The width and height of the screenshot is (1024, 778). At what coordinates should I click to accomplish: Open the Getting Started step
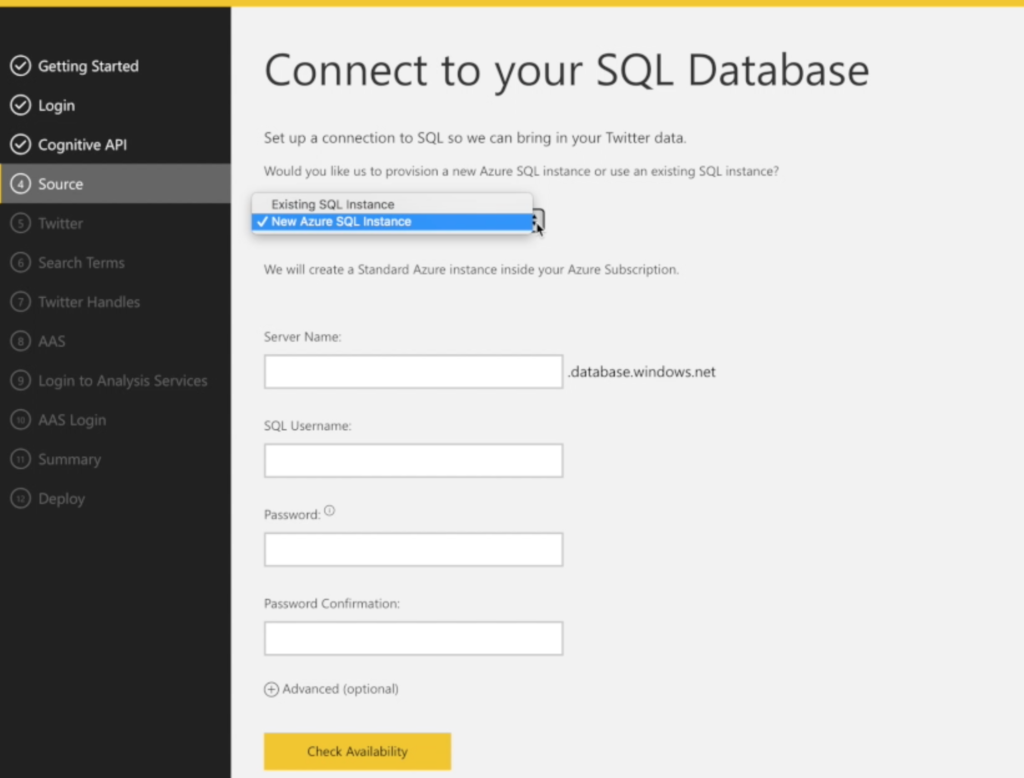click(x=88, y=66)
